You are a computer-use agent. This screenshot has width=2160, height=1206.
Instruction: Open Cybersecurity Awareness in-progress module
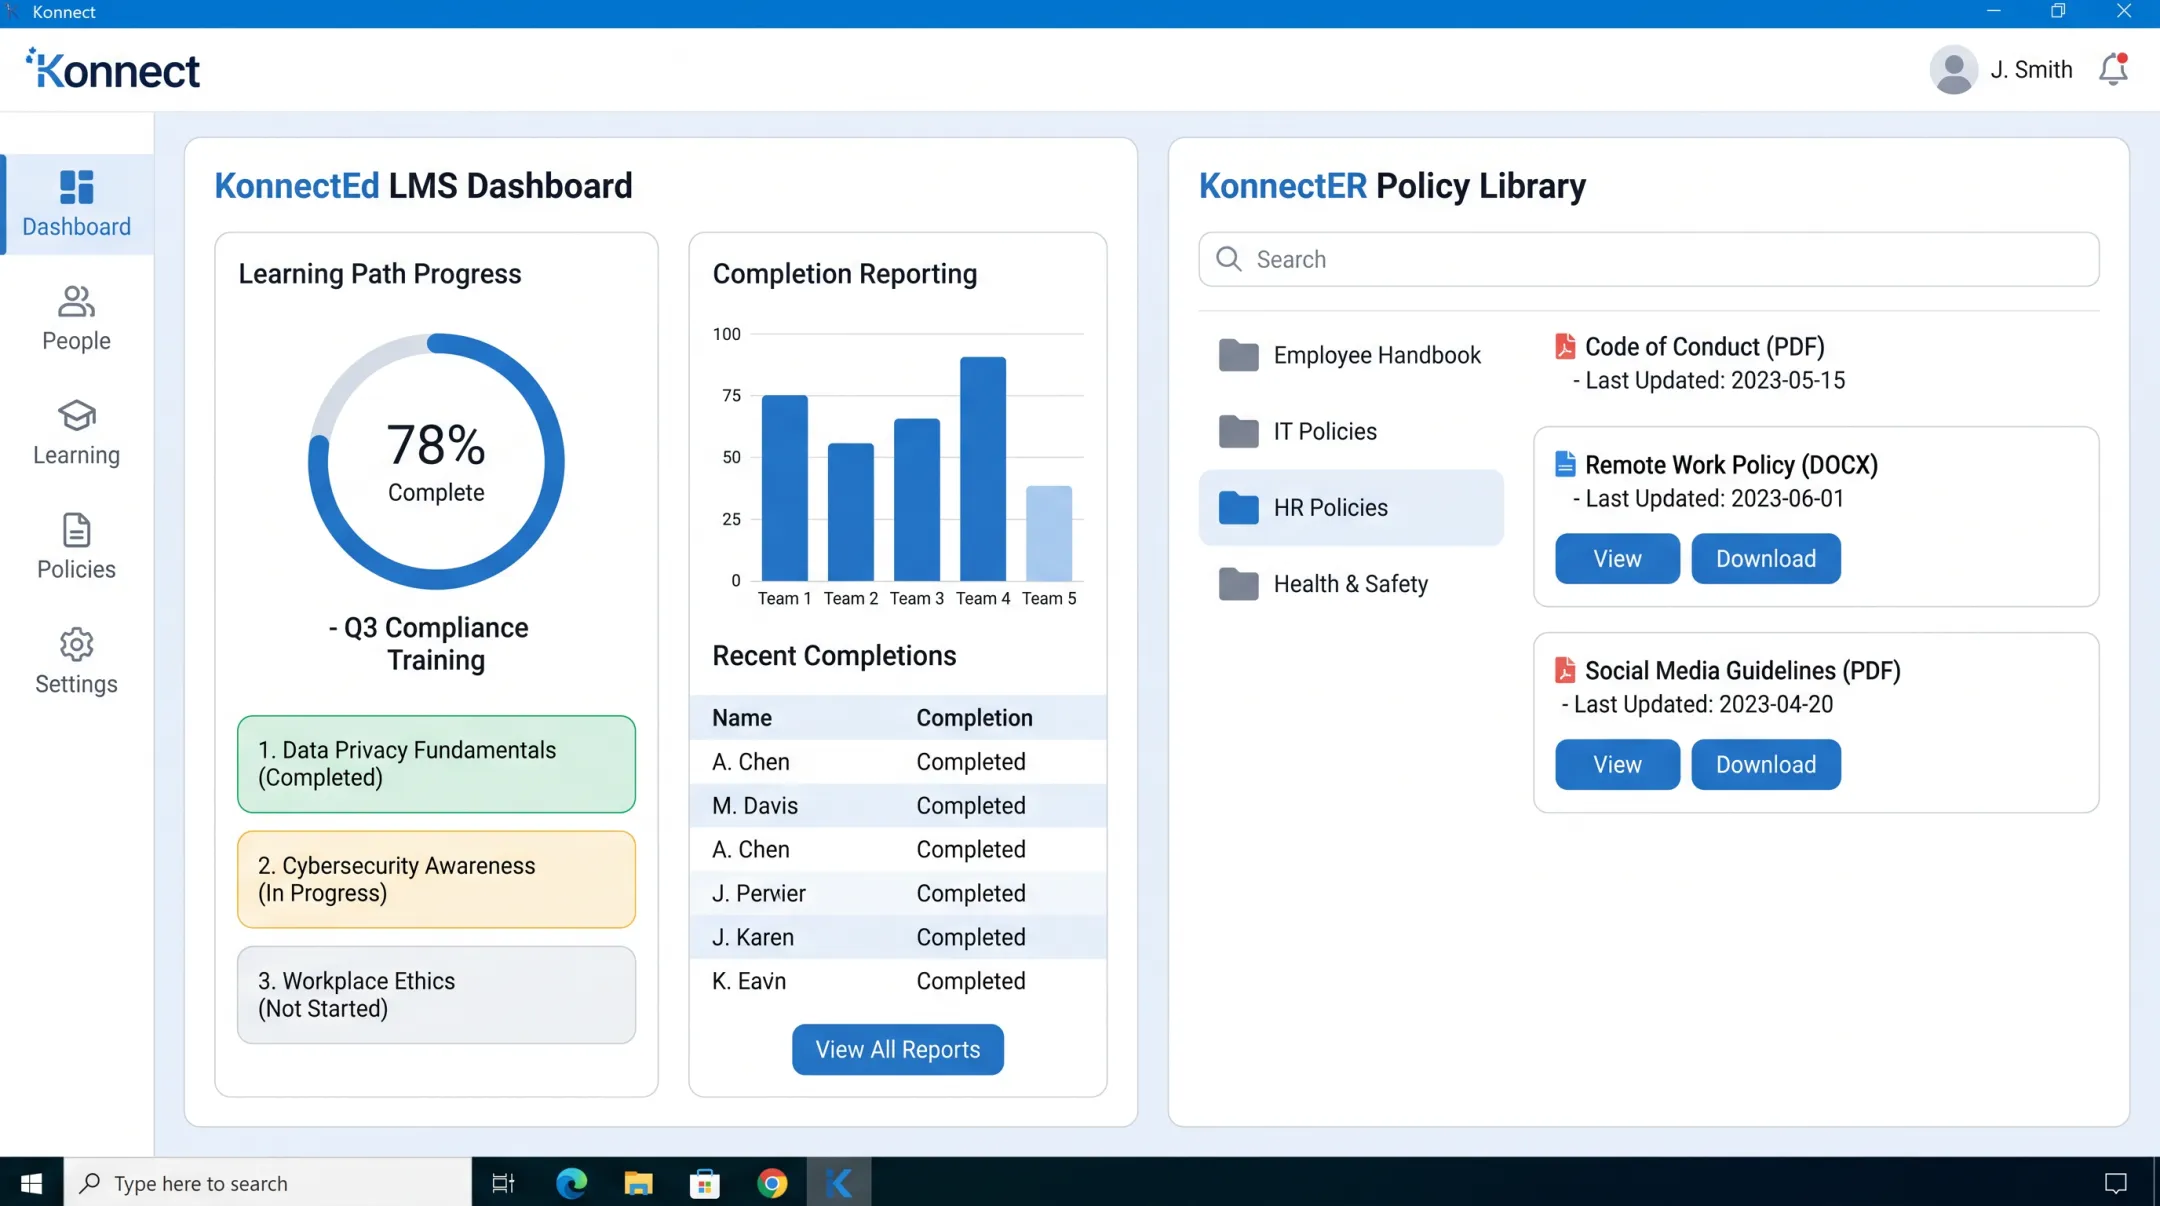click(436, 879)
